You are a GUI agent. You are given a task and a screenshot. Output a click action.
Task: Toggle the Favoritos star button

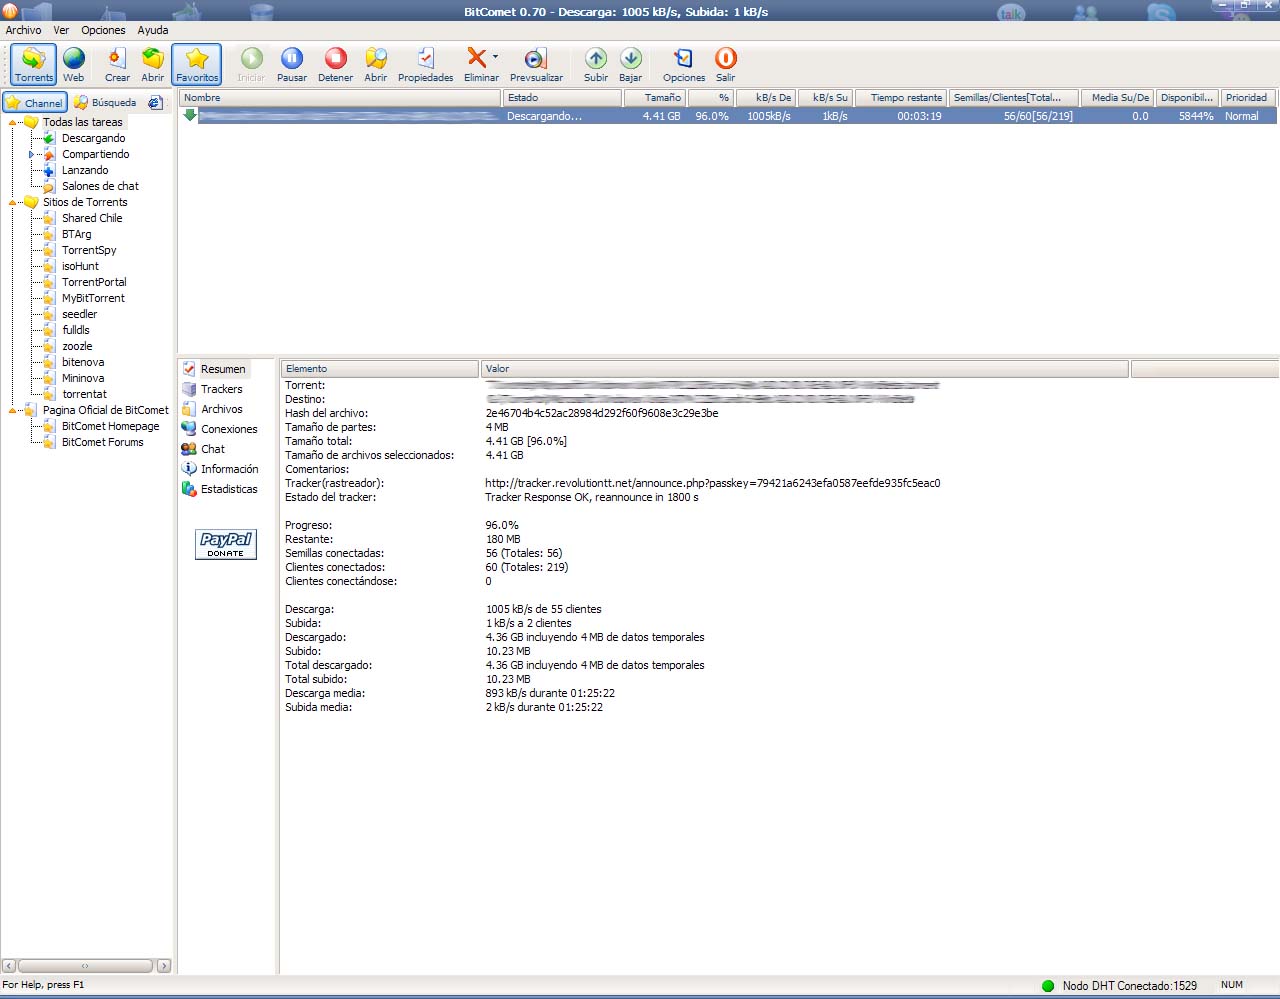tap(197, 64)
